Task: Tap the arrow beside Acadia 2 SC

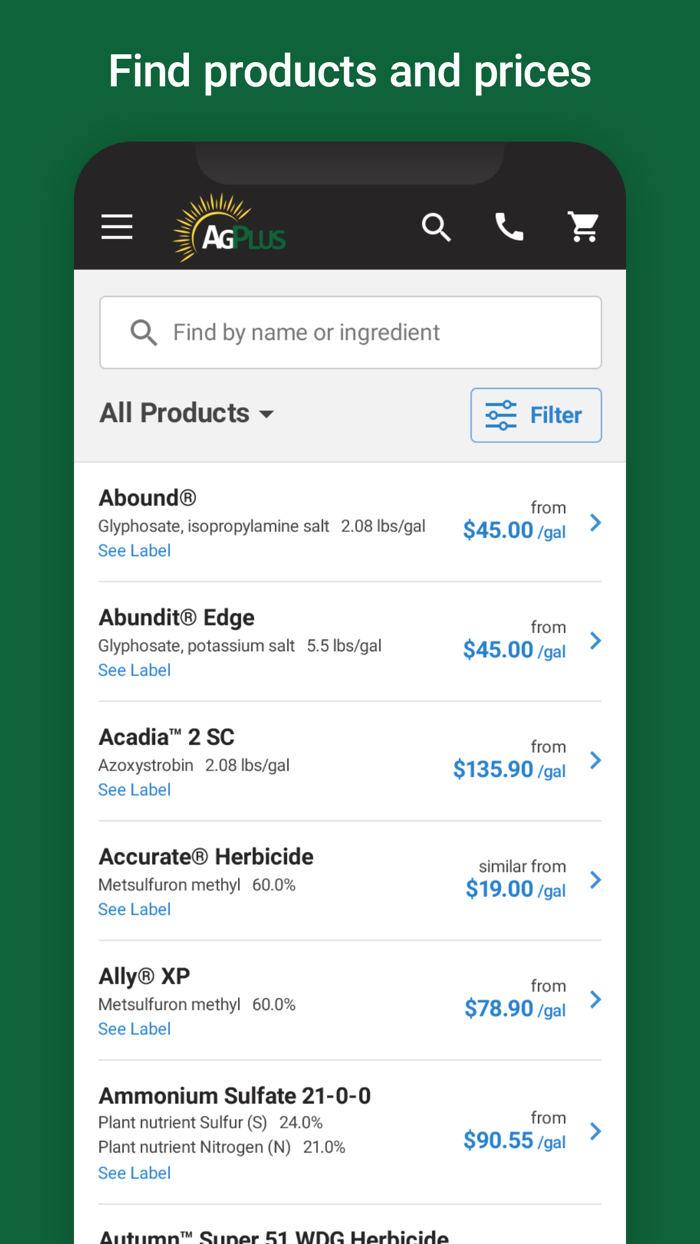Action: click(x=595, y=760)
